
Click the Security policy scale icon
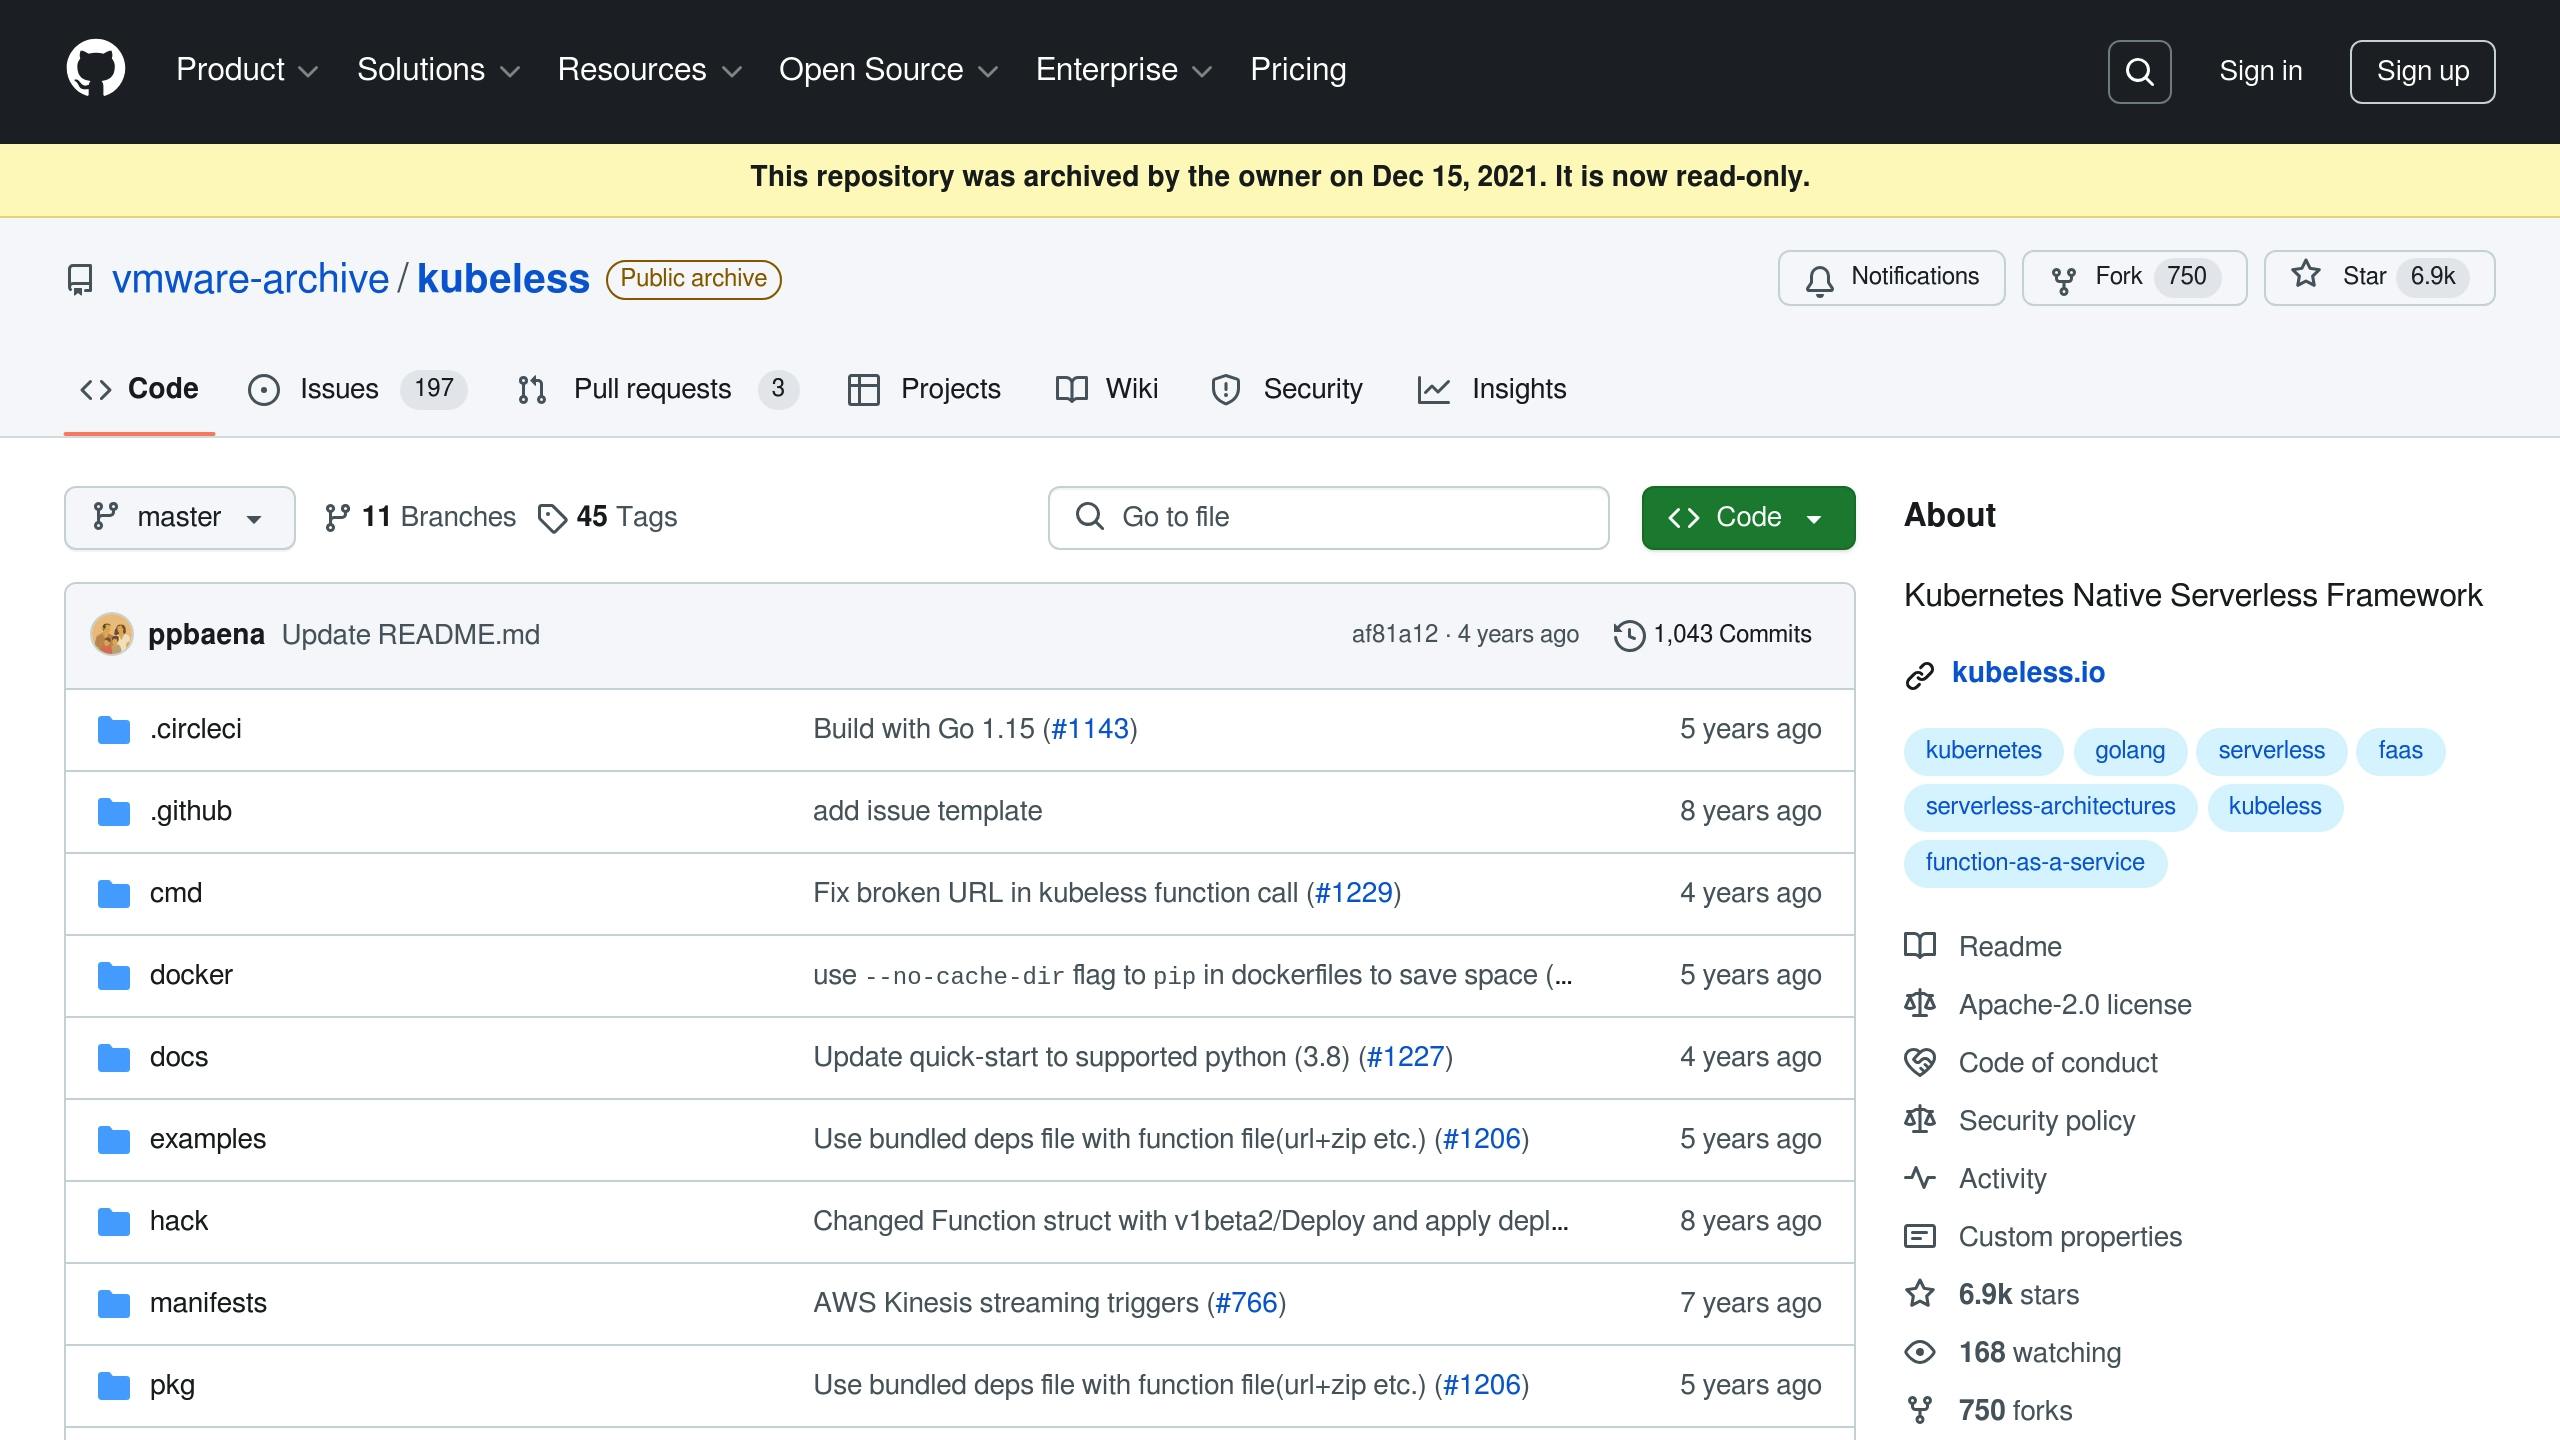click(x=1920, y=1120)
